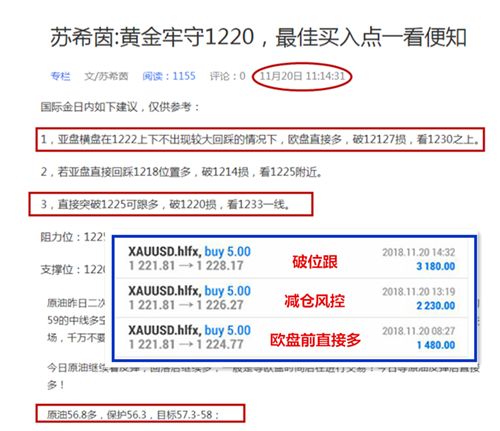Click the profit value 3 180.00
This screenshot has width=500, height=431.
pyautogui.click(x=436, y=266)
